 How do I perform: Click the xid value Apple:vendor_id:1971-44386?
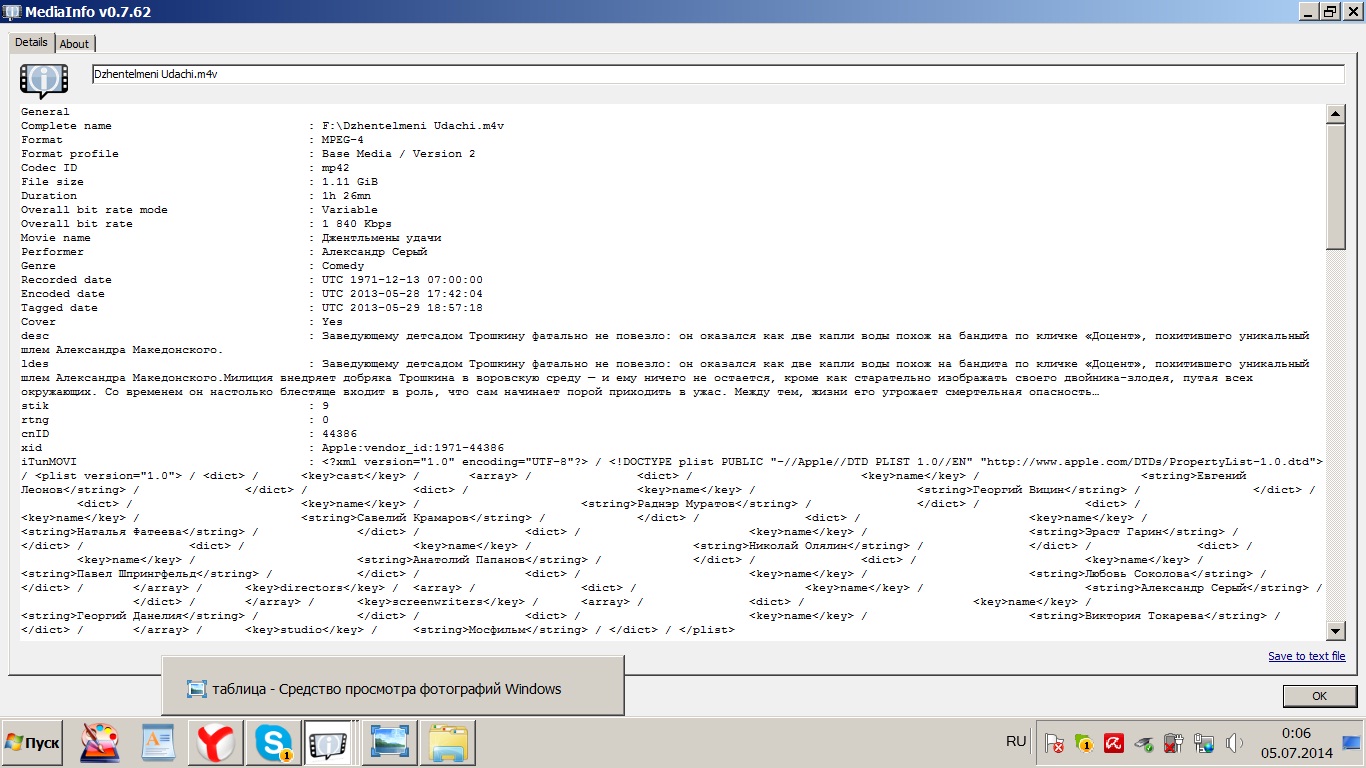click(413, 448)
